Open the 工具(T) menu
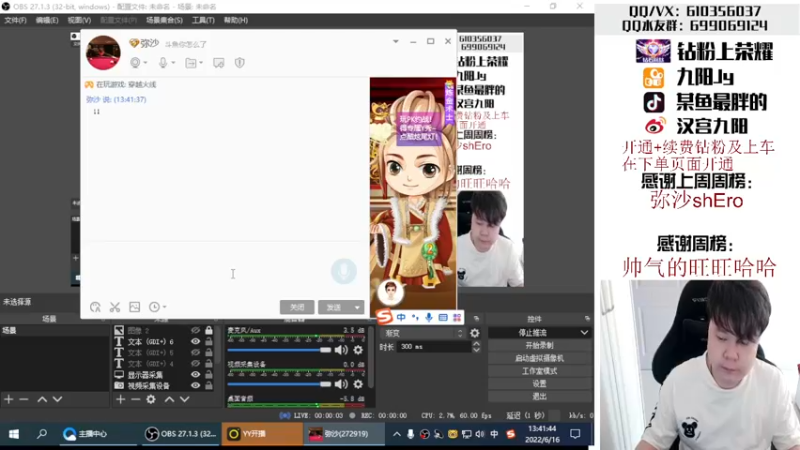Screen dimensions: 800x450 coord(203,20)
